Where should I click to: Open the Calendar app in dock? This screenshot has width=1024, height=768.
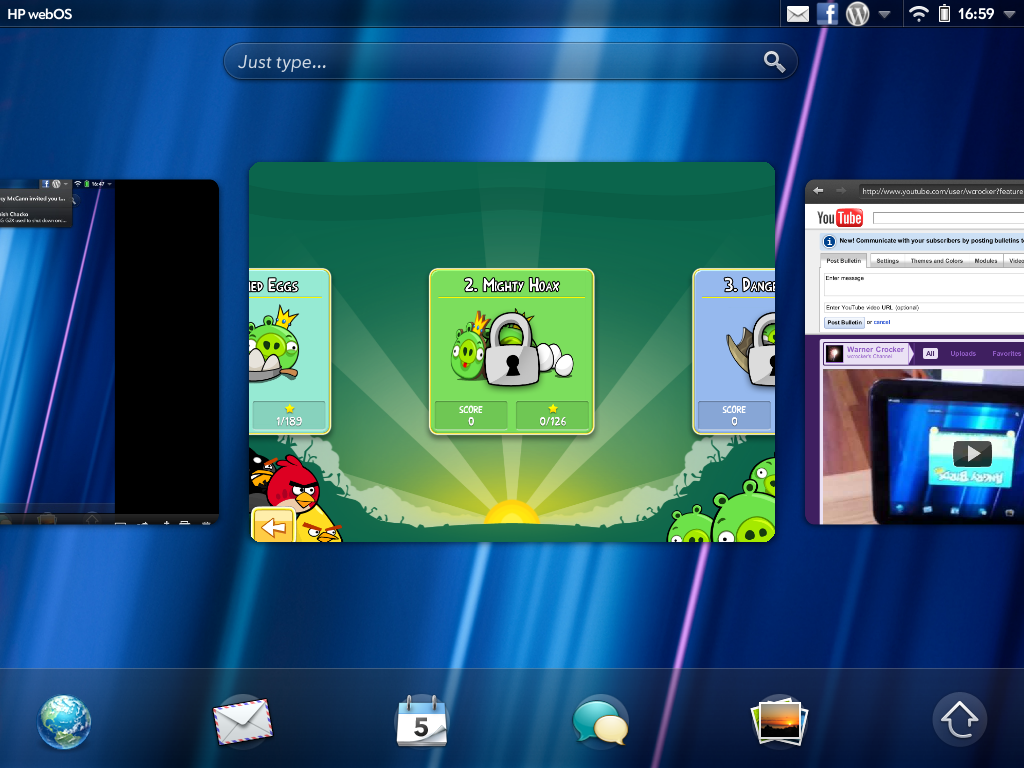pos(421,721)
